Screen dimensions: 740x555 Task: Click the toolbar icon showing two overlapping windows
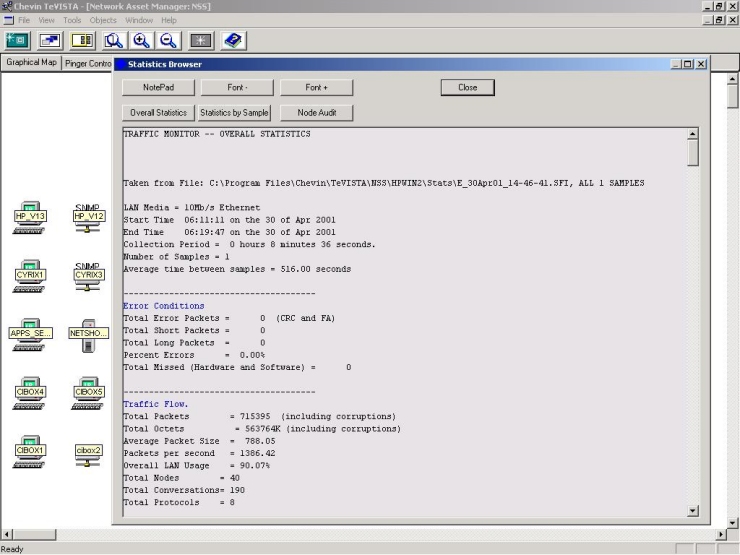pos(50,41)
